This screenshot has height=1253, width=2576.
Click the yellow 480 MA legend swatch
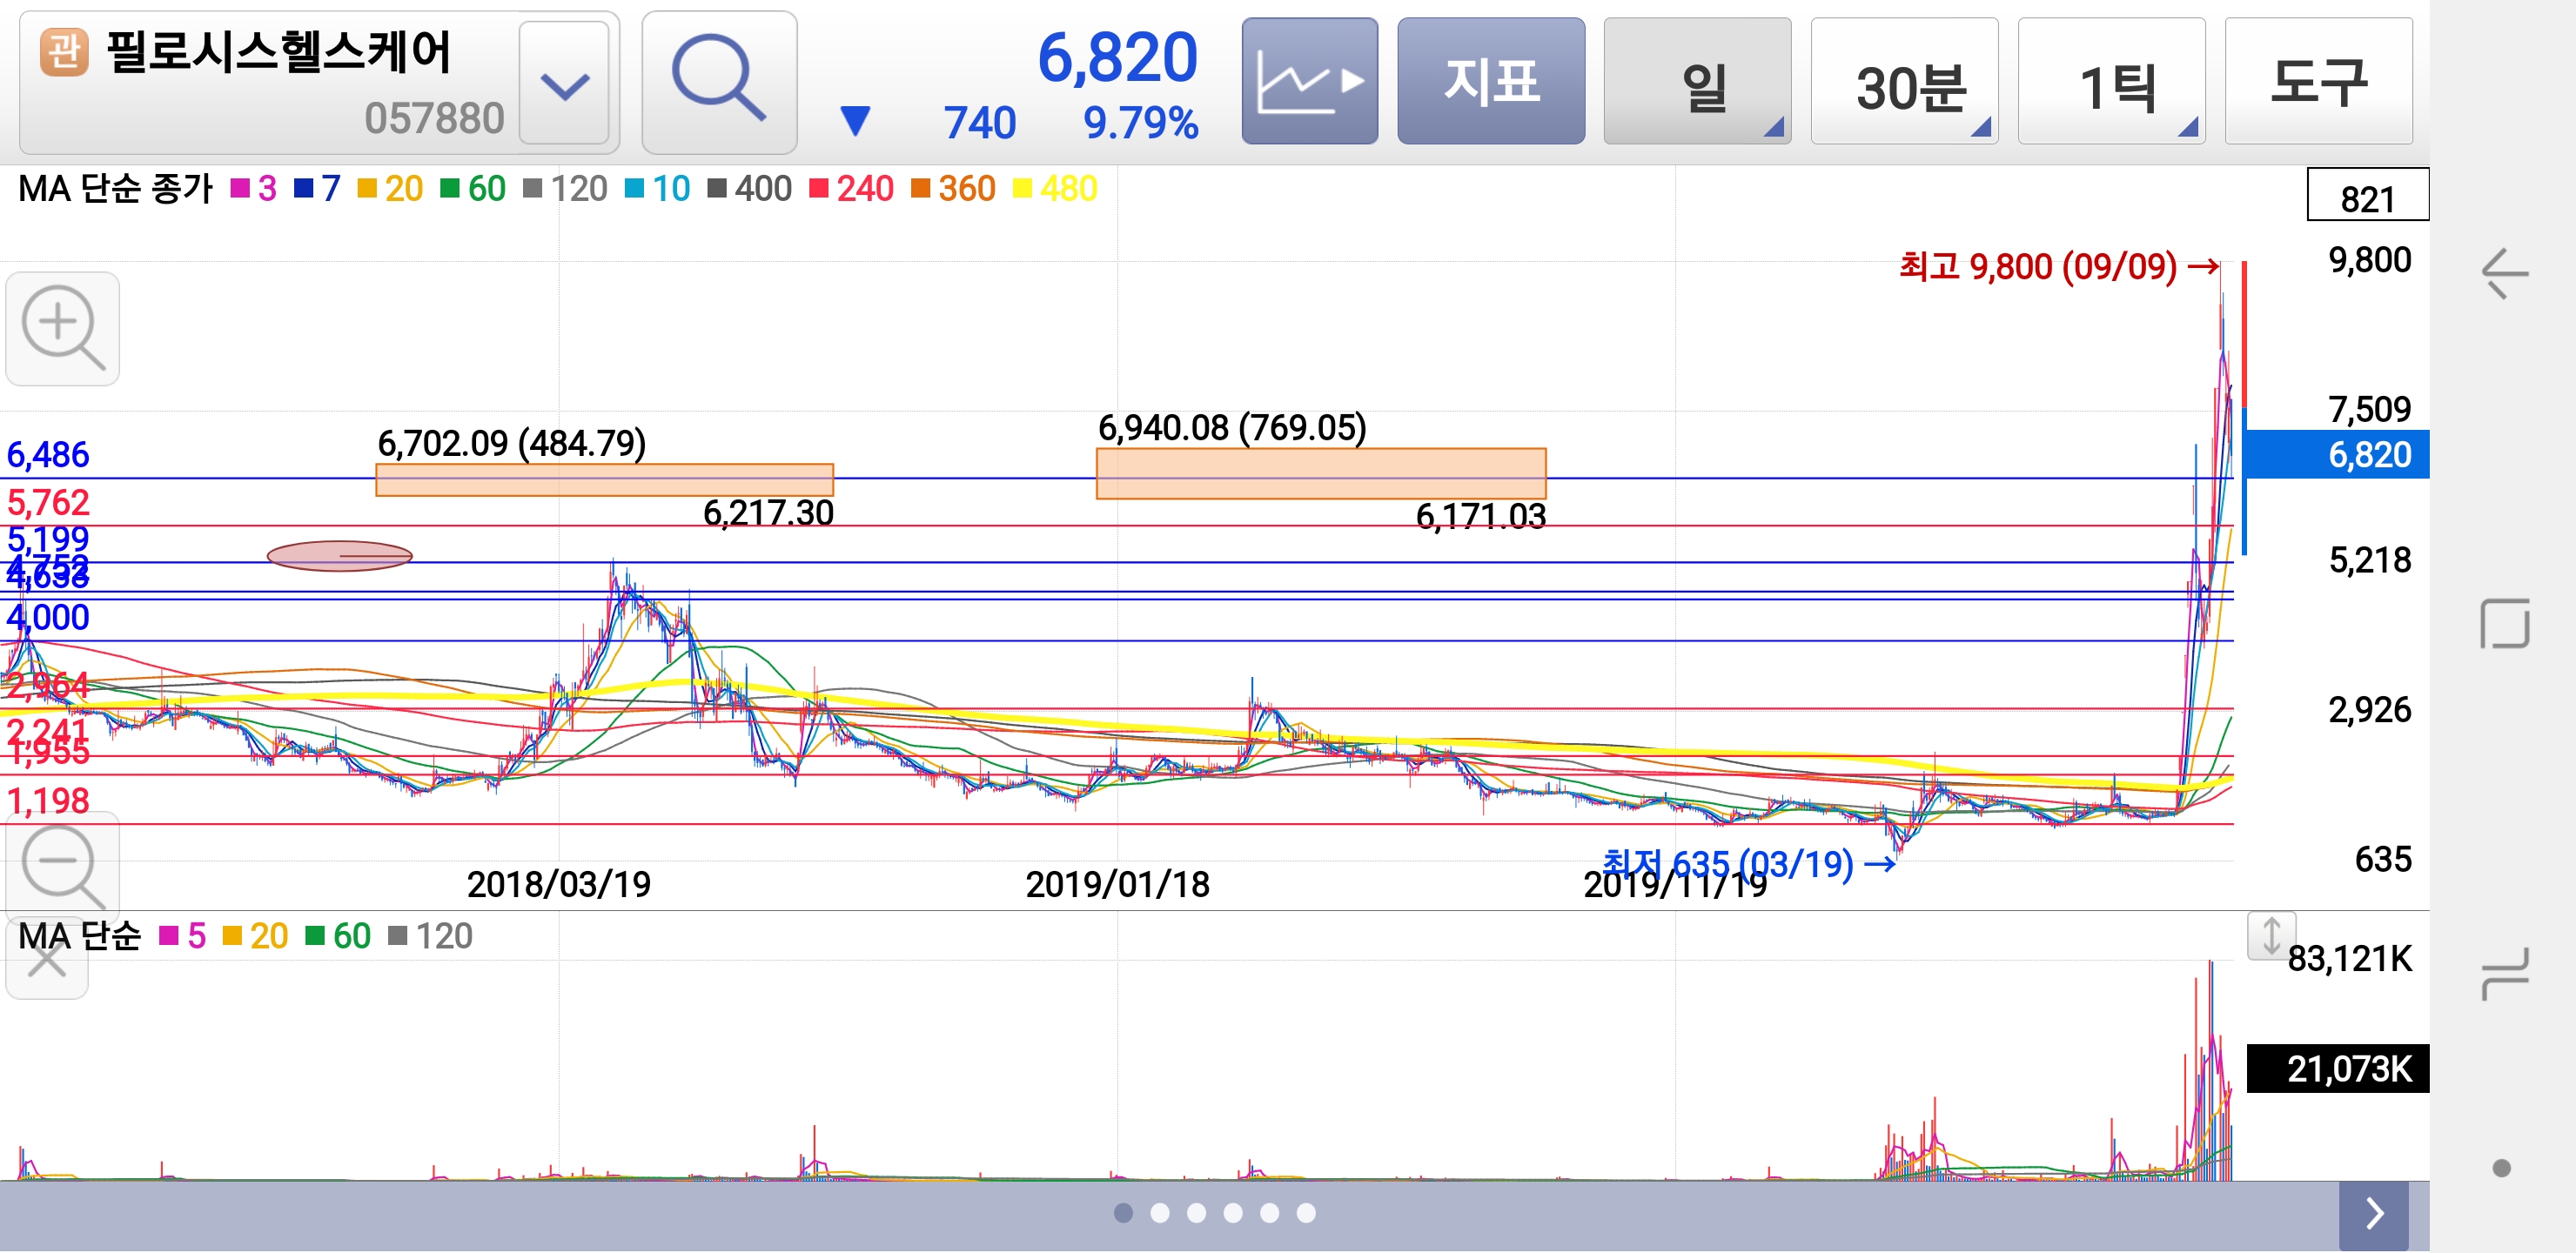[1022, 189]
